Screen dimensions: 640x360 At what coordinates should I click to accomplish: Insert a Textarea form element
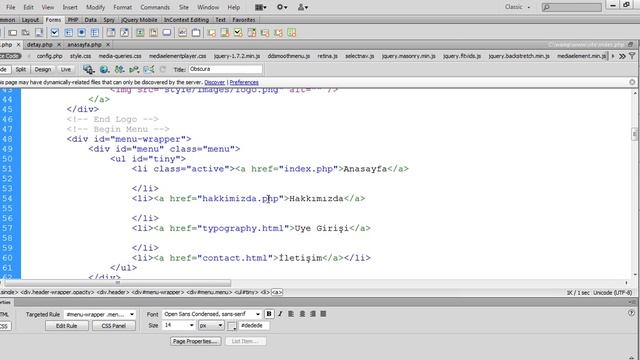tap(39, 33)
